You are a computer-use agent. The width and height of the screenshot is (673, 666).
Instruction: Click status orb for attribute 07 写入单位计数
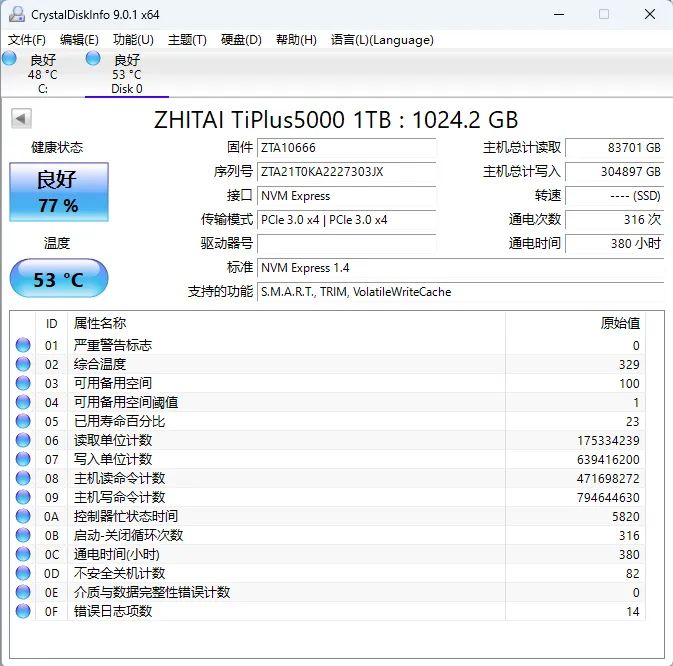23,459
